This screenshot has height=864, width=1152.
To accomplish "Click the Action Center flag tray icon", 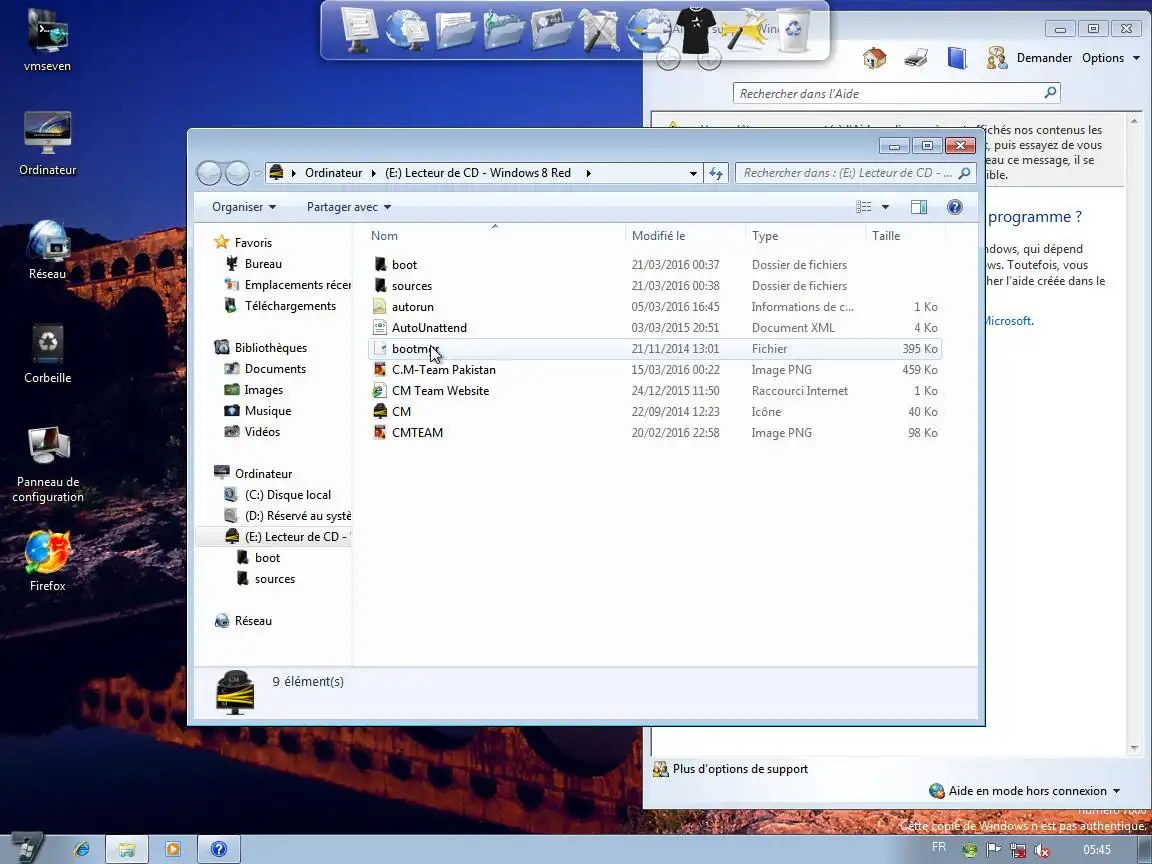I will click(993, 850).
